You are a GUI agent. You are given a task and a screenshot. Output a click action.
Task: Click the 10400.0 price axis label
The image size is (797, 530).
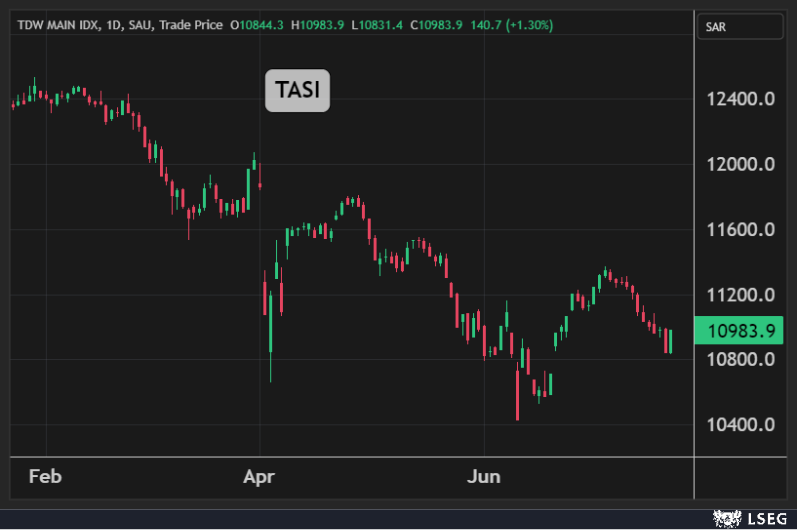(x=741, y=425)
